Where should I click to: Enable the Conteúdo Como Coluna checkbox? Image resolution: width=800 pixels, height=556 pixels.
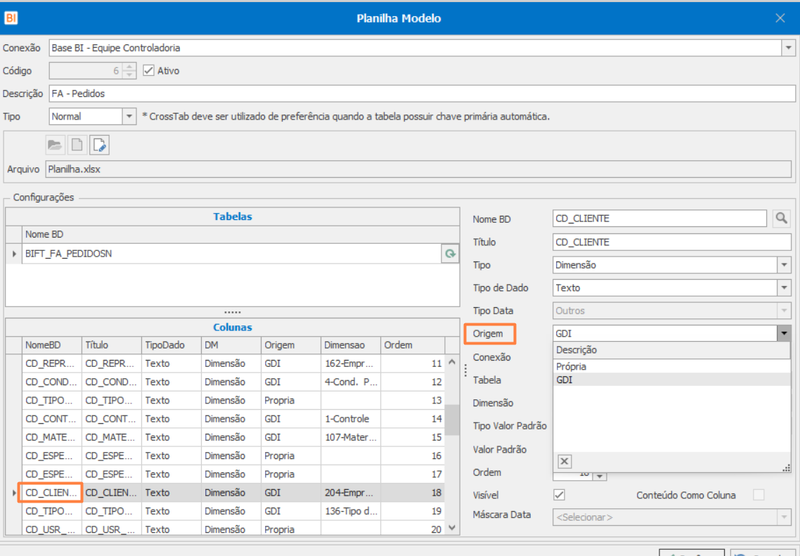(x=759, y=495)
